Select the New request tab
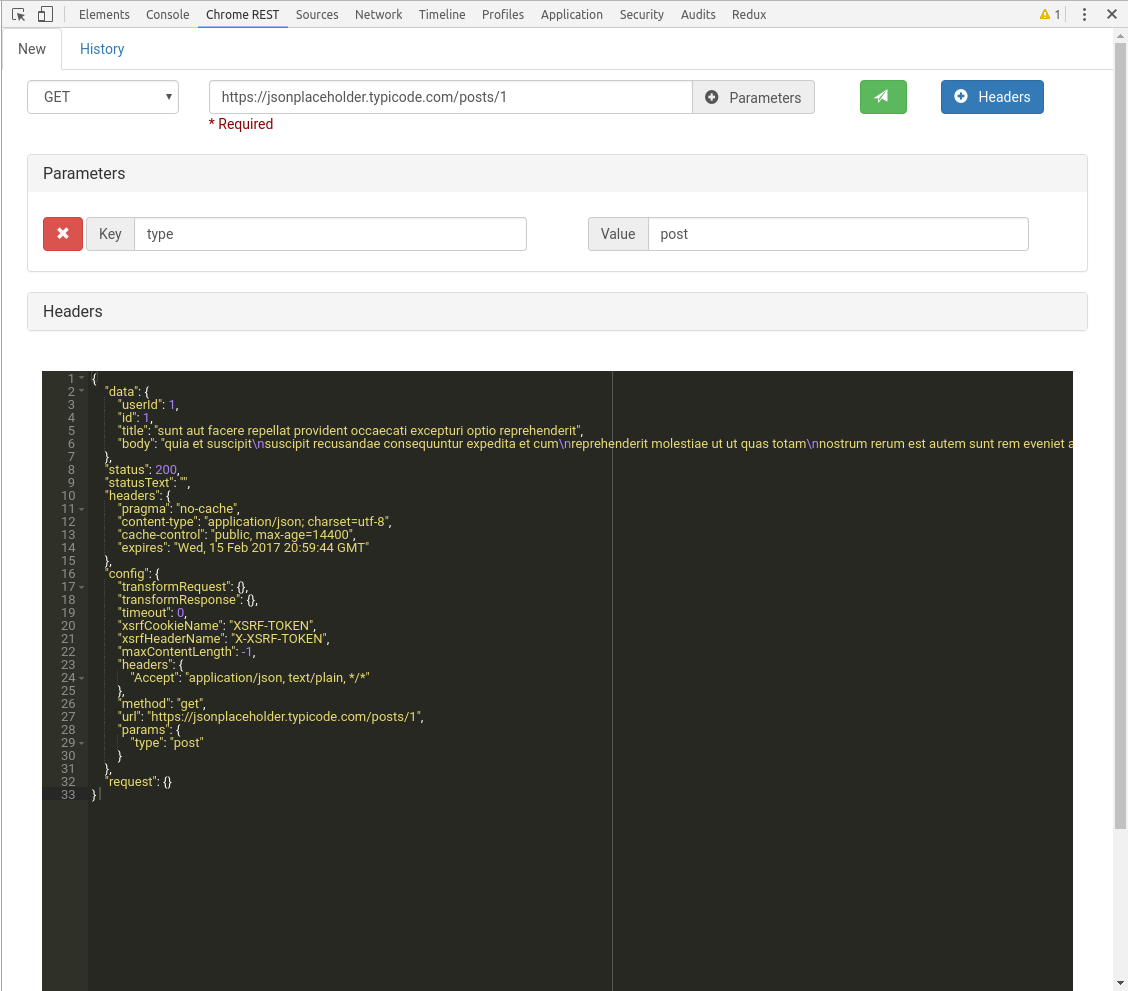Screen dimensions: 1128x991 (x=32, y=49)
